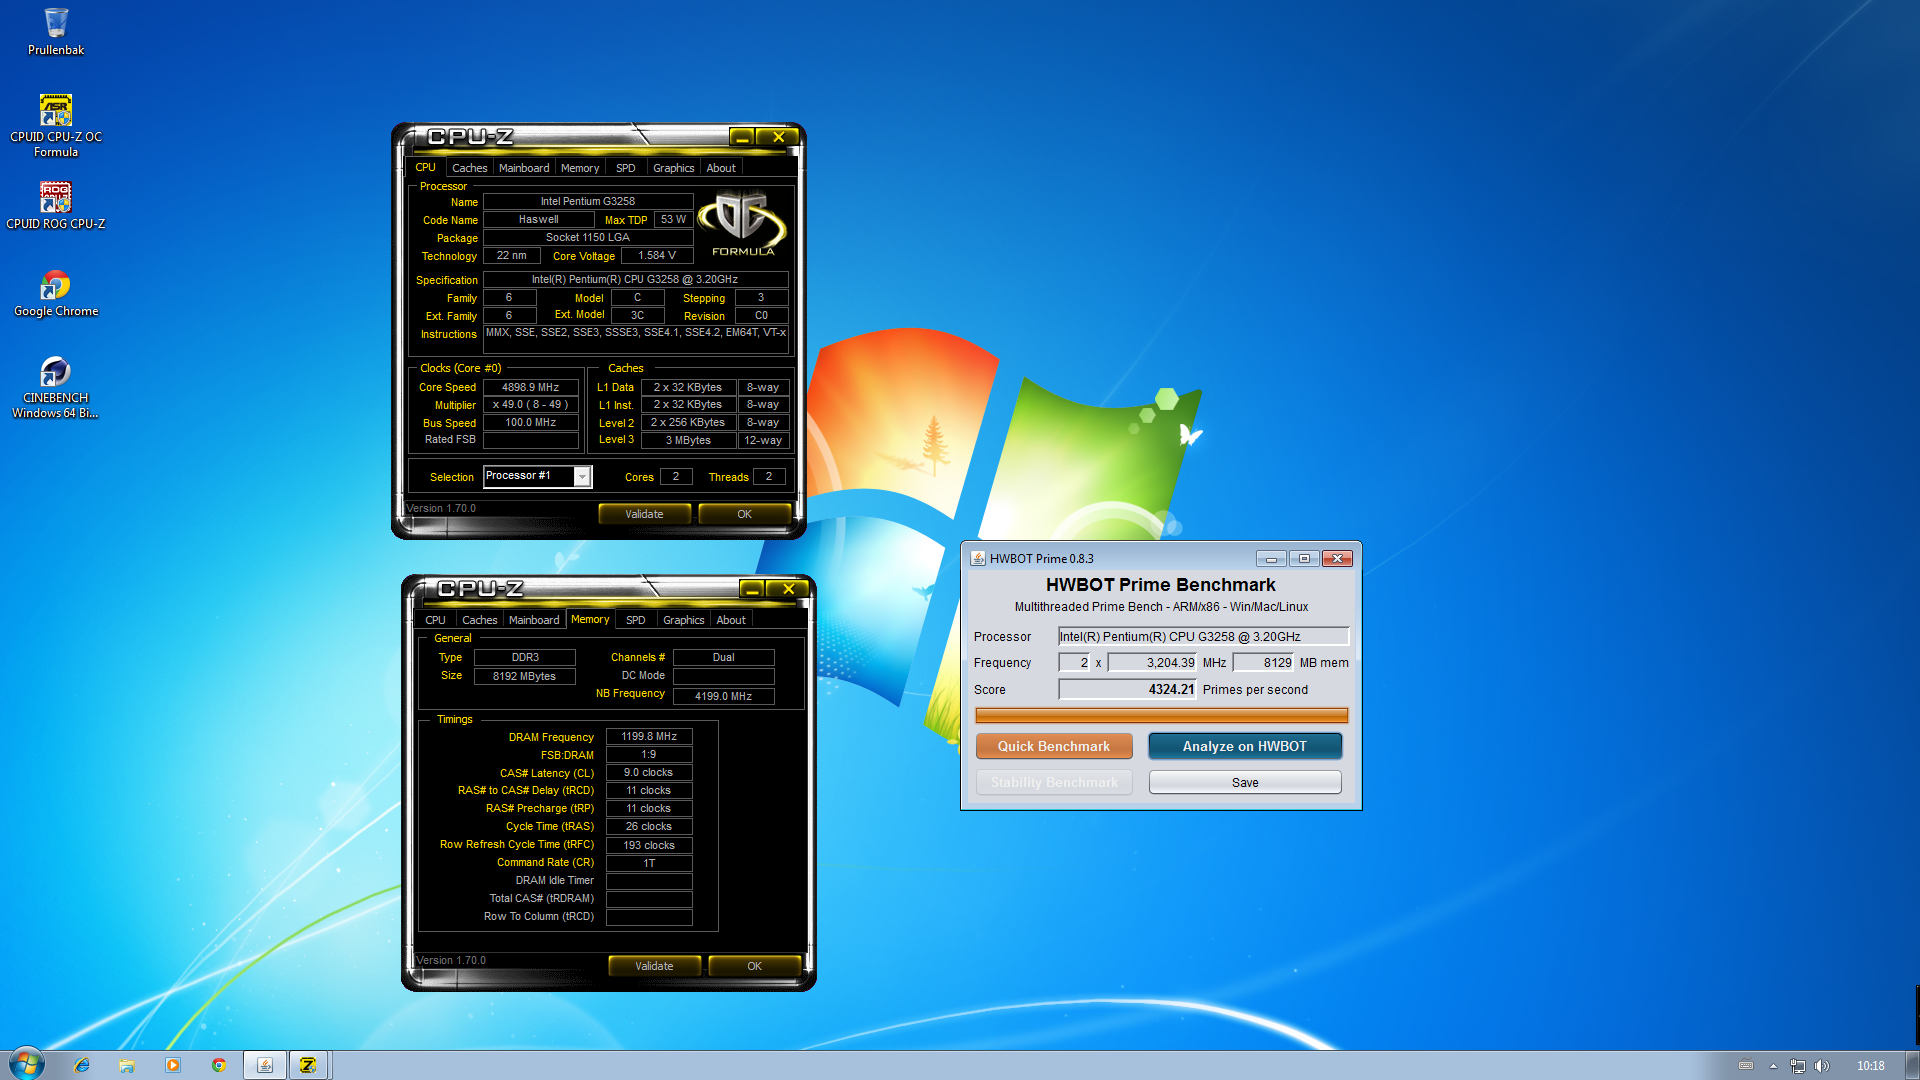The image size is (1920, 1080).
Task: Open Windows Media Player taskbar icon
Action: pyautogui.click(x=173, y=1065)
